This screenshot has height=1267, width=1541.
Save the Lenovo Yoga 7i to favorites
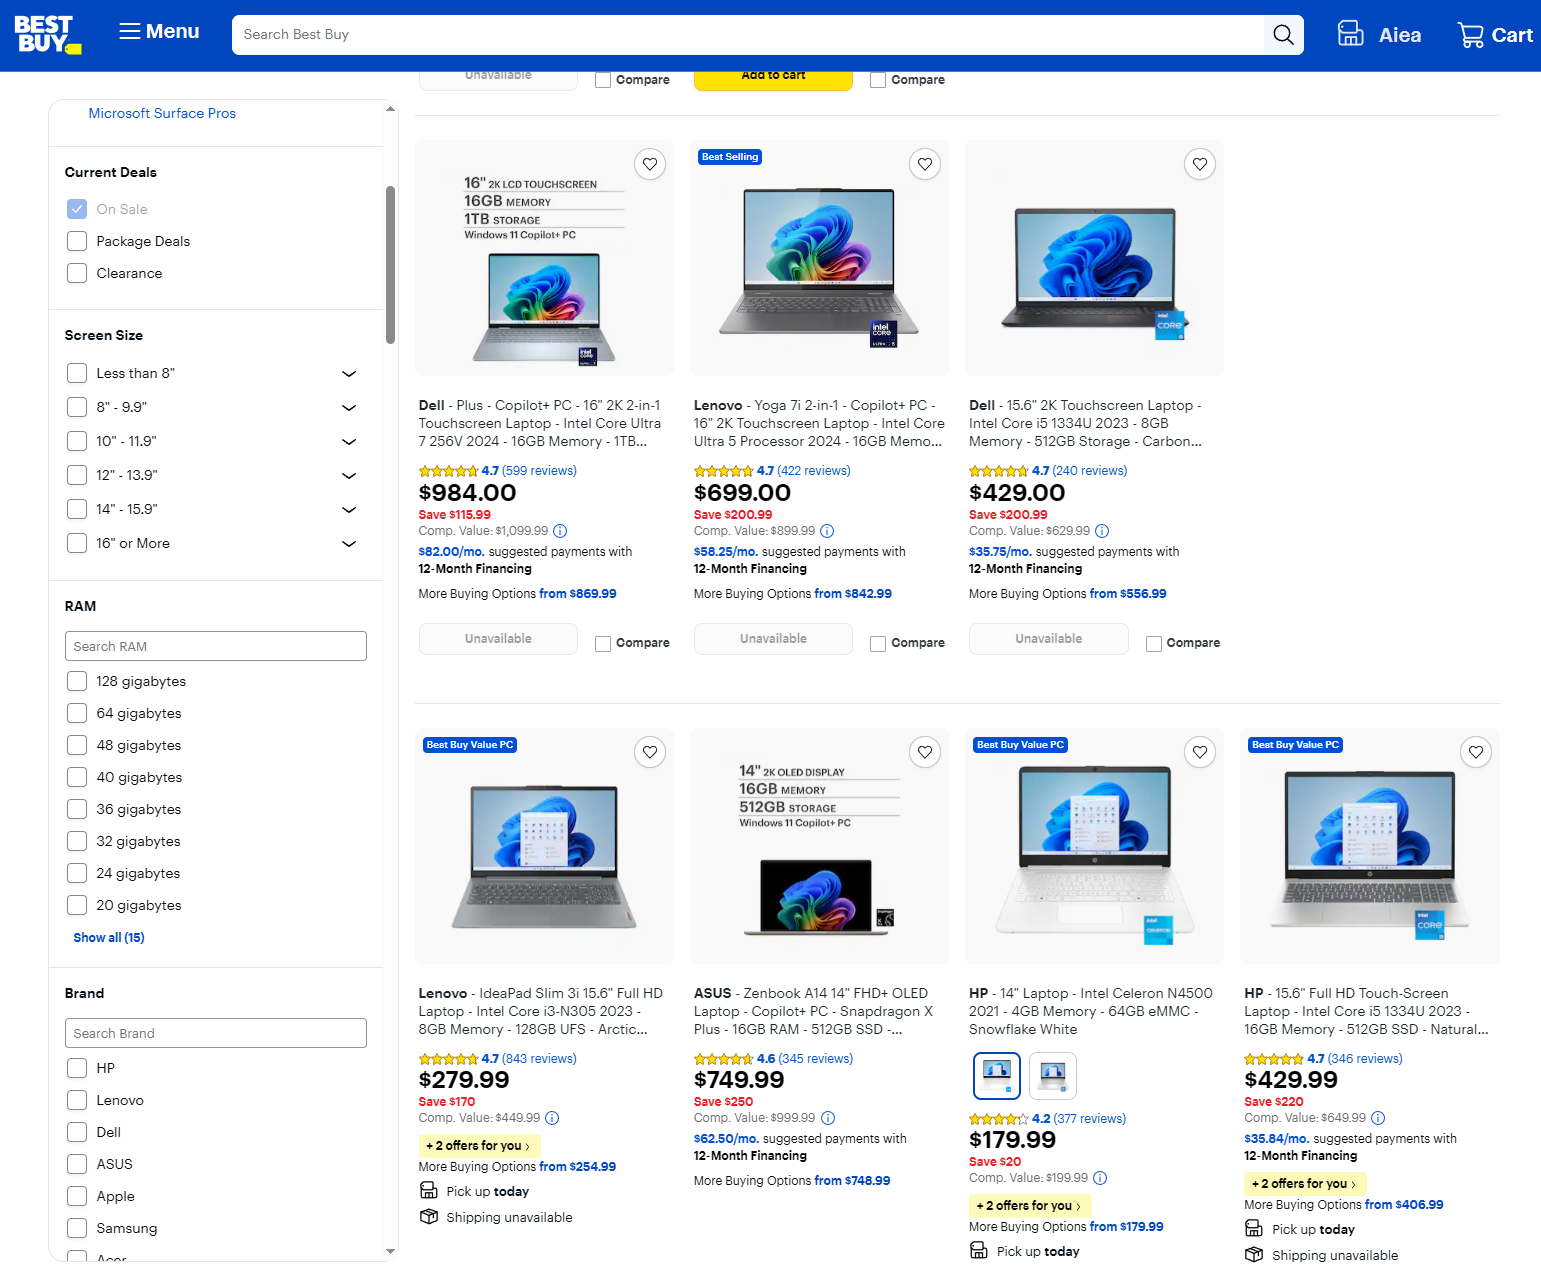[x=924, y=164]
